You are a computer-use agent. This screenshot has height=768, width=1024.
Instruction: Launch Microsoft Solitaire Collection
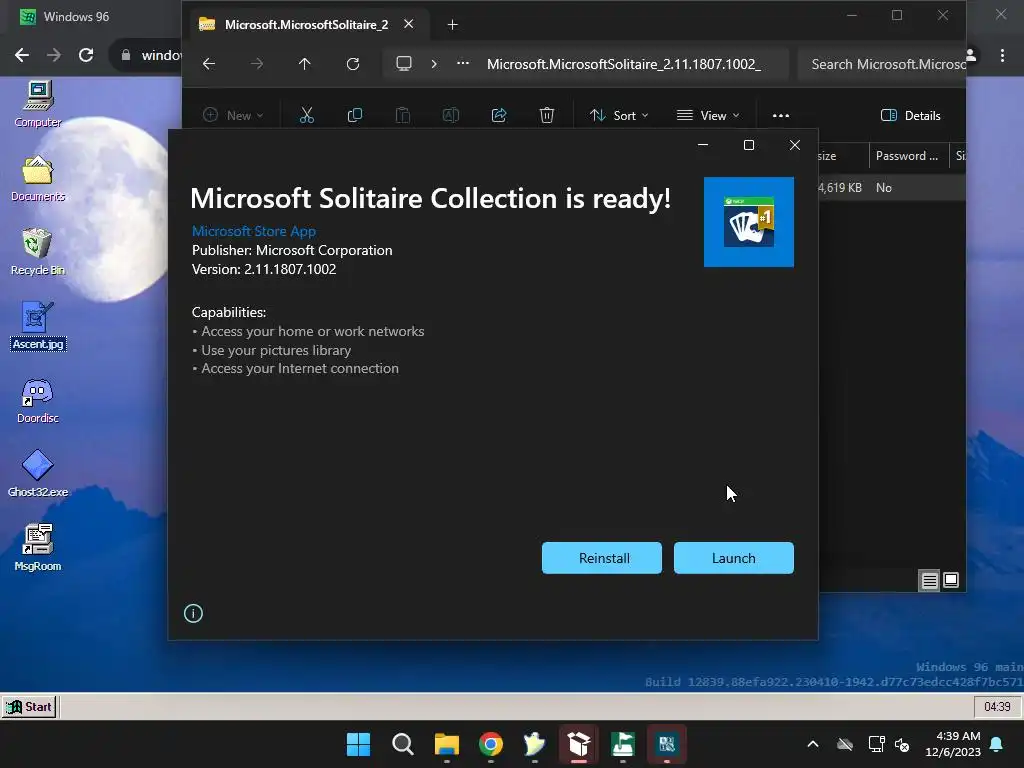(733, 558)
